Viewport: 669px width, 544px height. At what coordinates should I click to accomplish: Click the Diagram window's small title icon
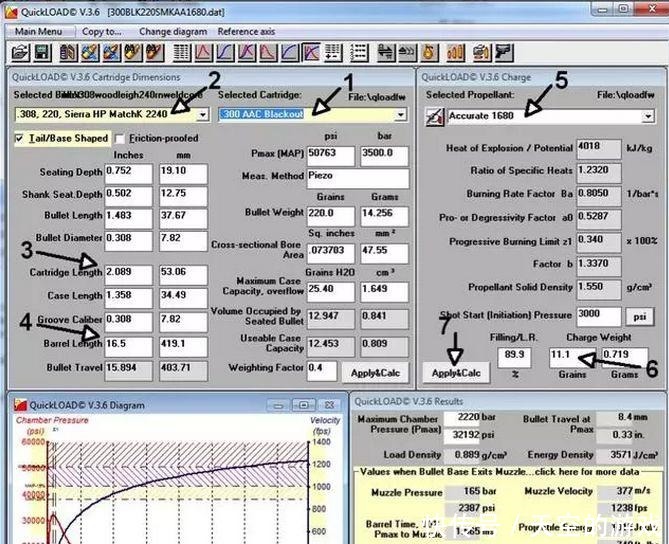tap(20, 404)
